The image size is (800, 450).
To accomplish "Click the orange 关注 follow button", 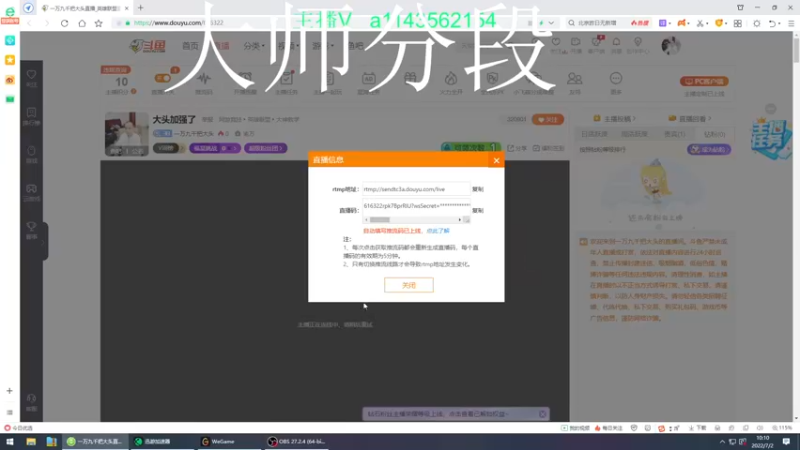I will pos(547,119).
